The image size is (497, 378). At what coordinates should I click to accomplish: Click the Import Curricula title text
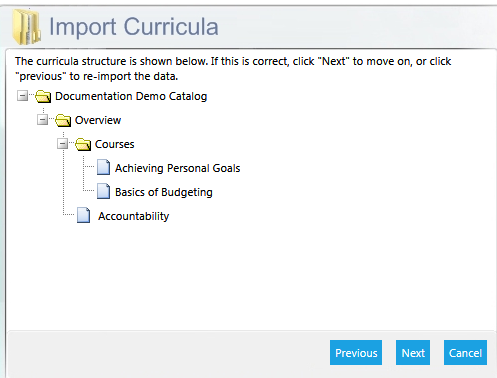134,27
